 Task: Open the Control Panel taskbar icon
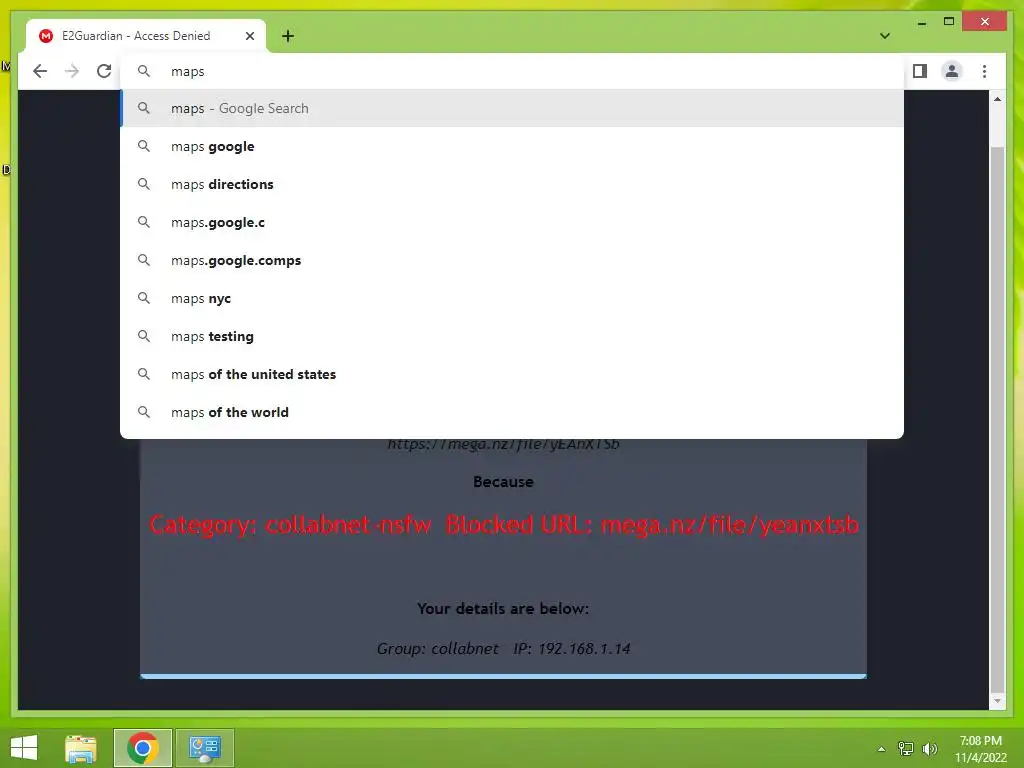(205, 748)
